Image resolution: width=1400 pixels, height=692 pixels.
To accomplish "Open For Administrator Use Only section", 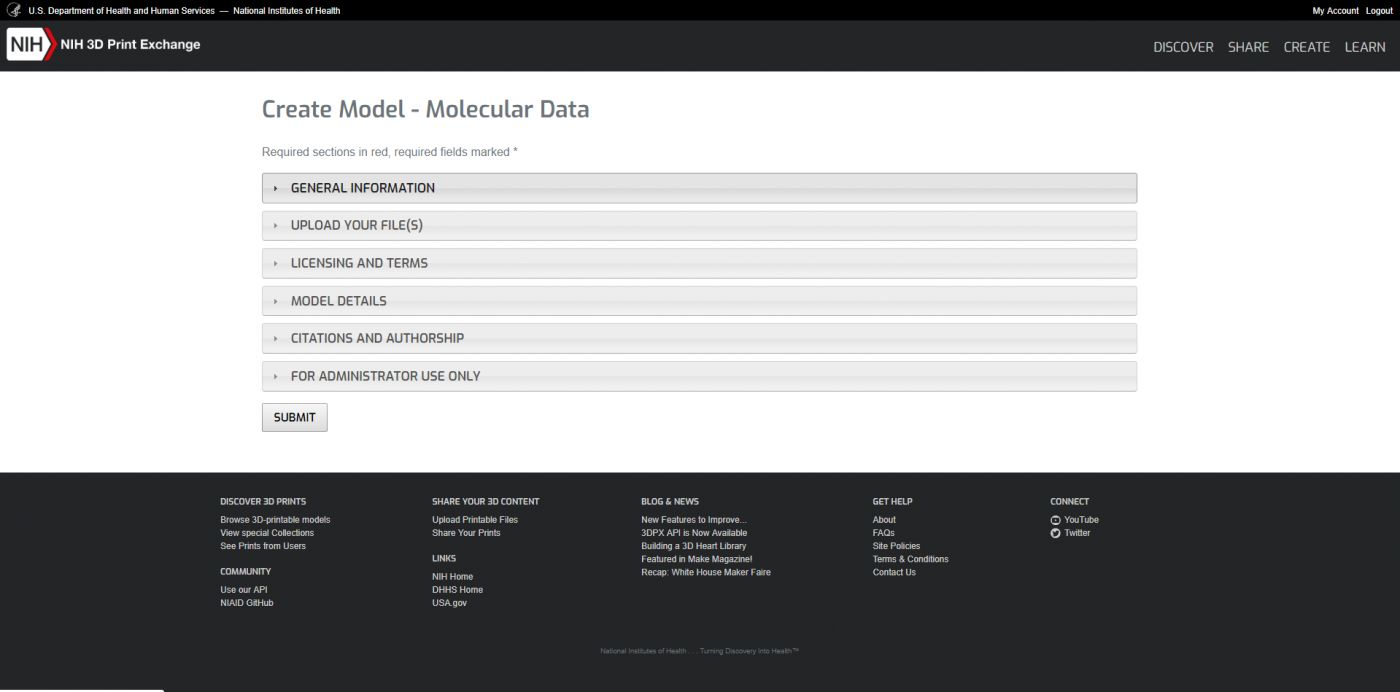I will [x=385, y=376].
